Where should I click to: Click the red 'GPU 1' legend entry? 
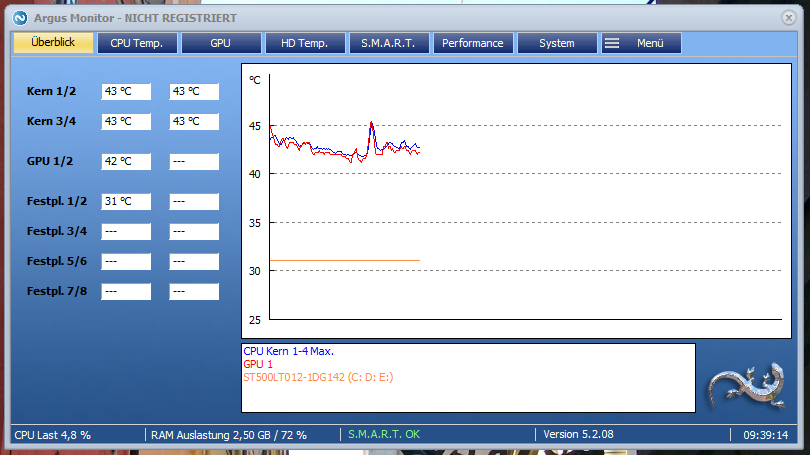pos(258,364)
